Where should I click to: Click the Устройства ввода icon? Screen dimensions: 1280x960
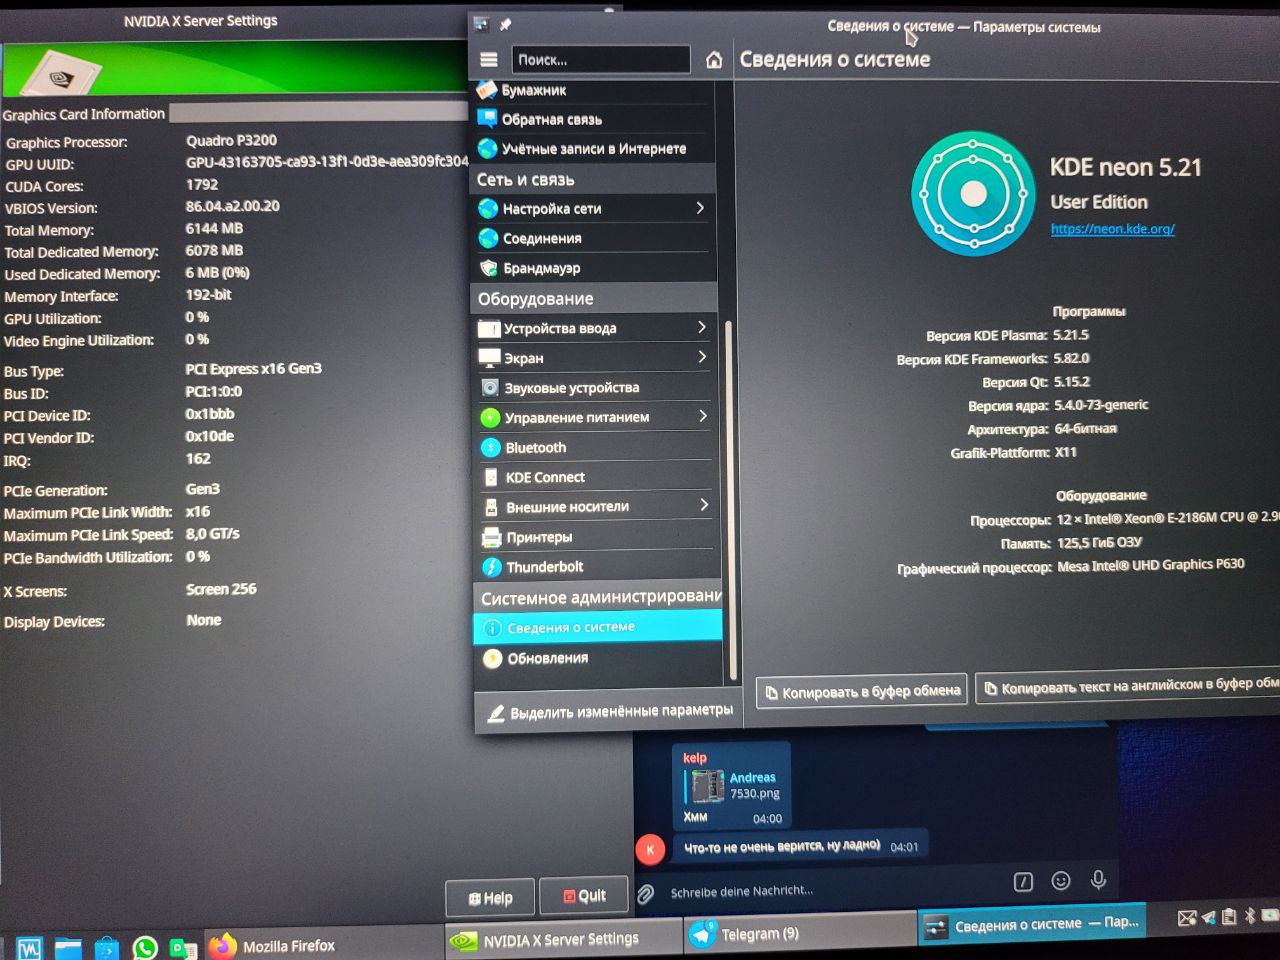pos(489,328)
